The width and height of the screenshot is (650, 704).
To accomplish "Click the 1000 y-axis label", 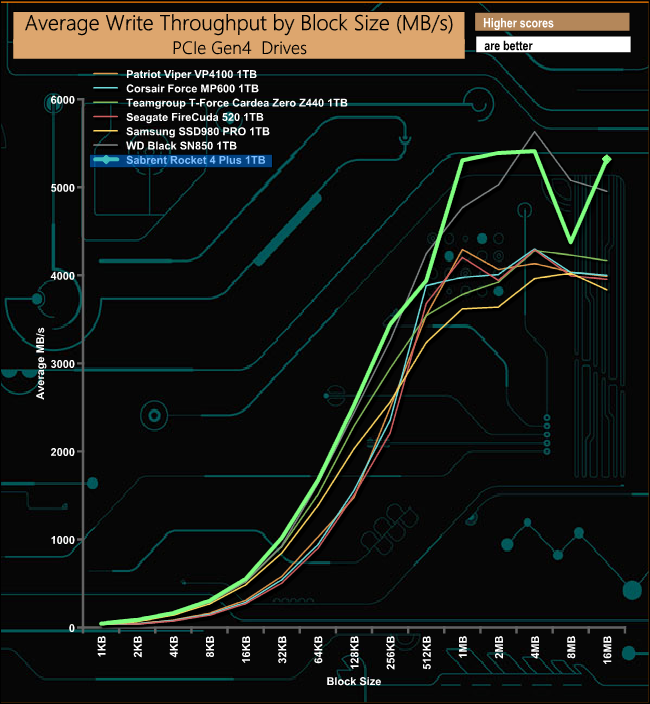I will (62, 540).
